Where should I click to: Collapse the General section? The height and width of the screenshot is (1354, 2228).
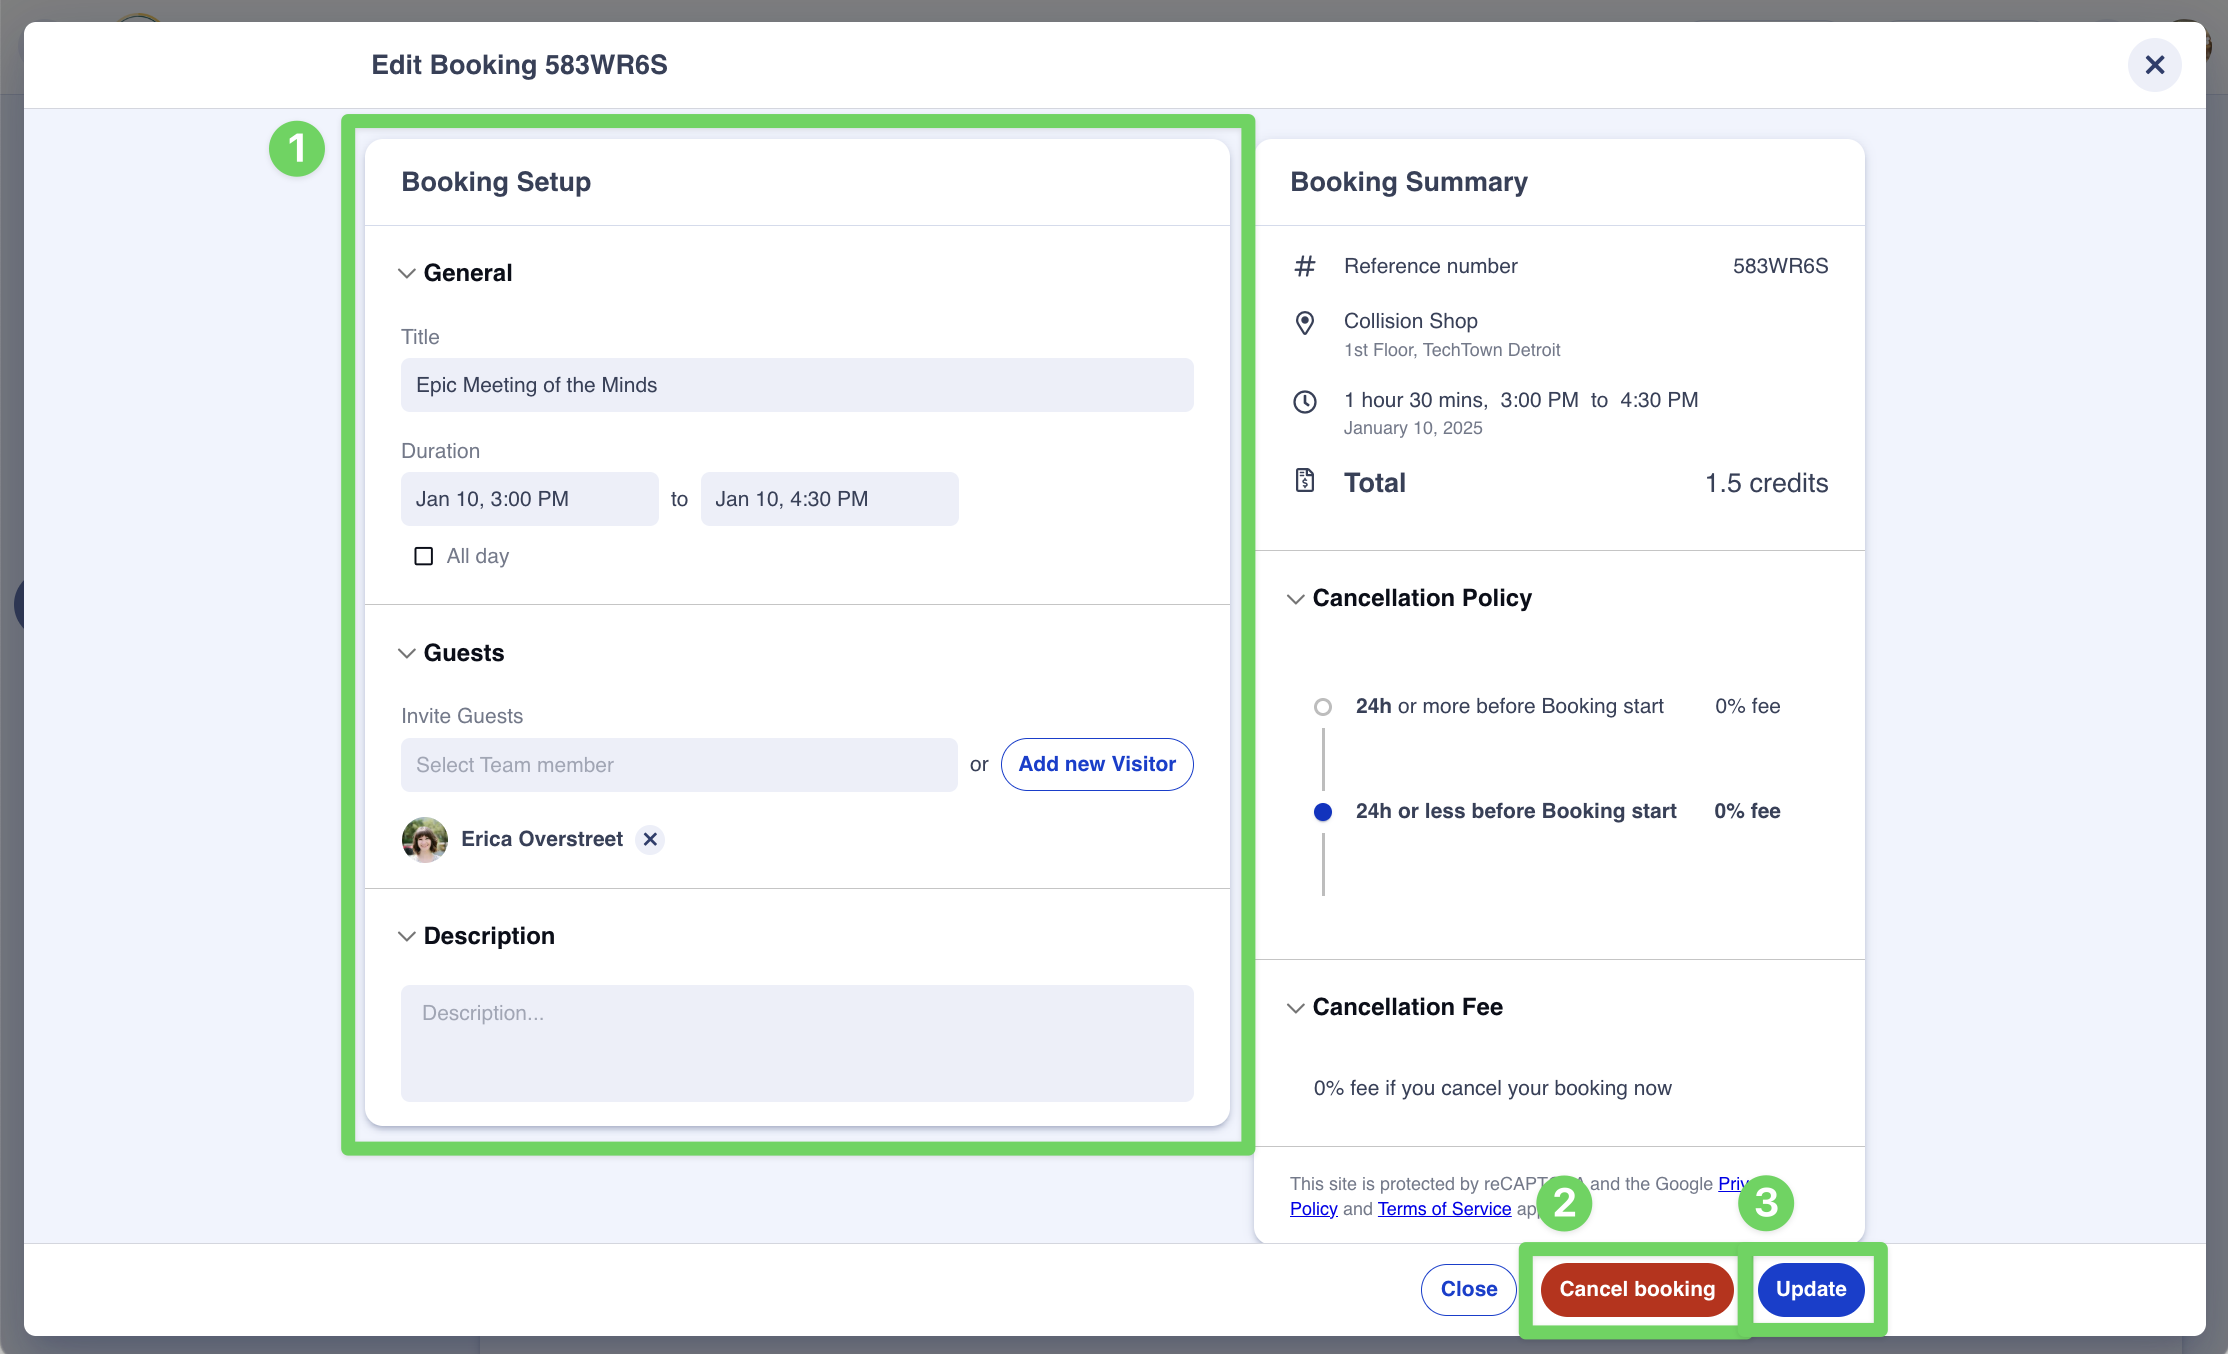(x=407, y=273)
